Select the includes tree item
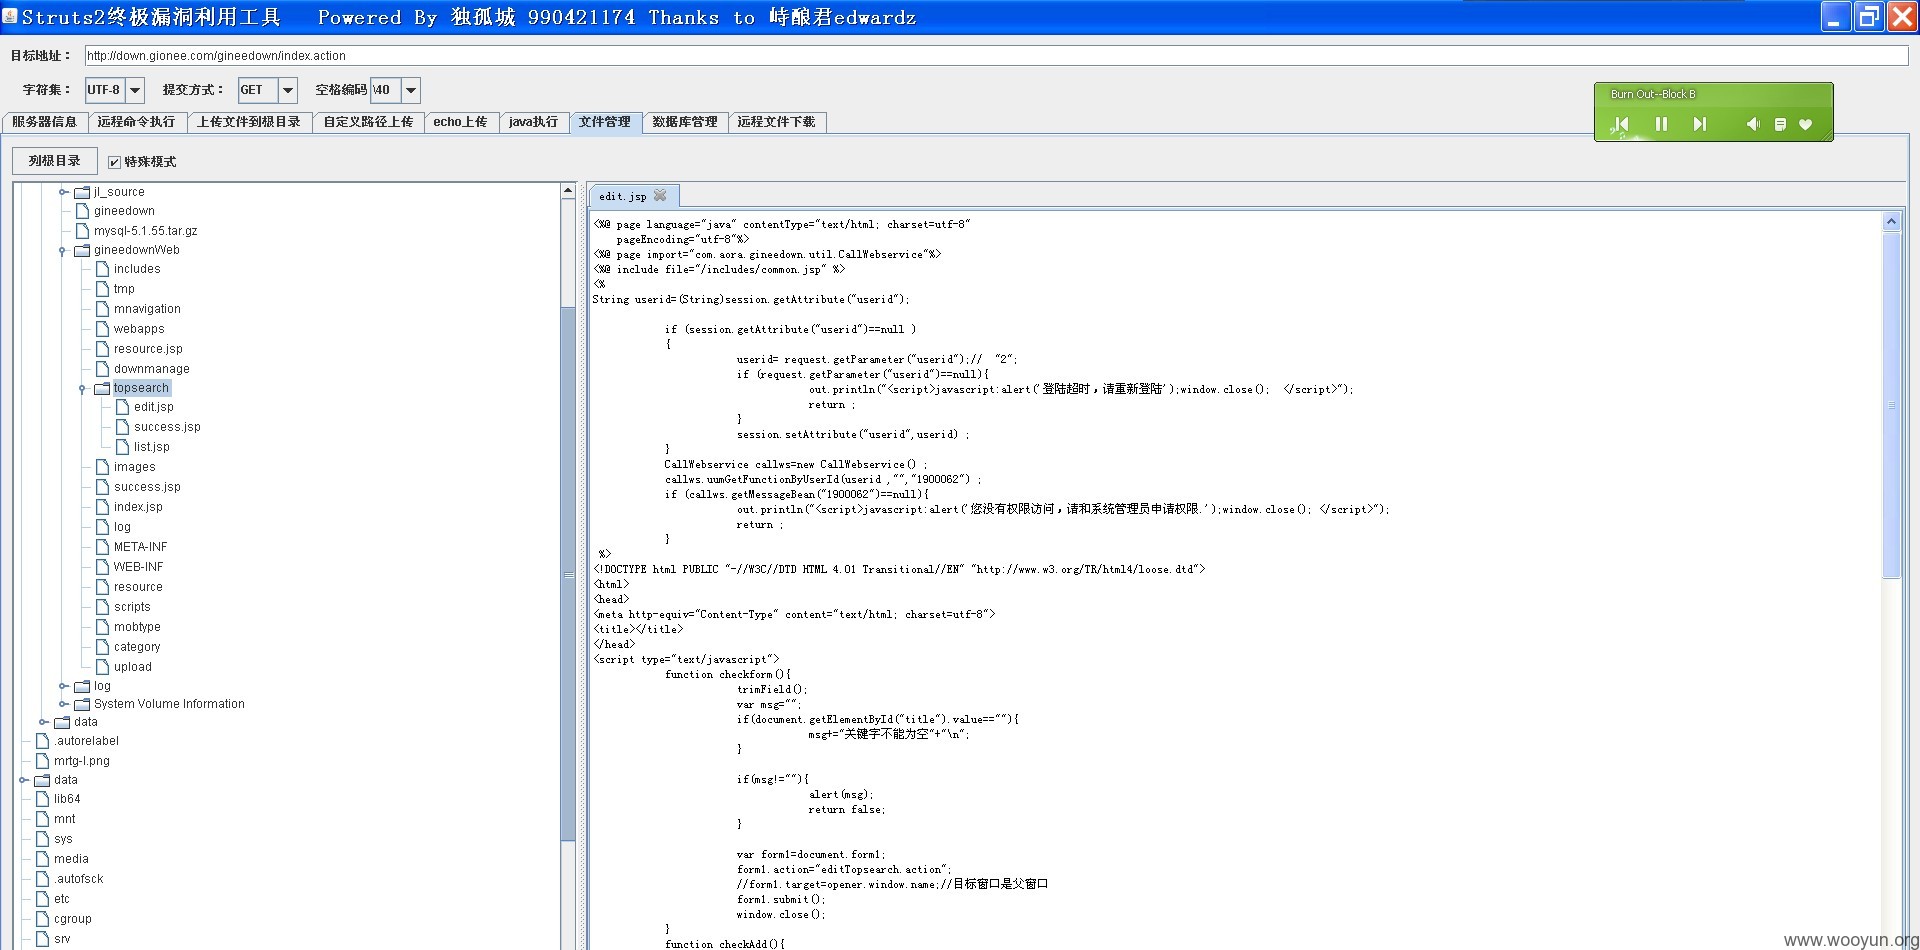This screenshot has width=1920, height=950. 137,269
